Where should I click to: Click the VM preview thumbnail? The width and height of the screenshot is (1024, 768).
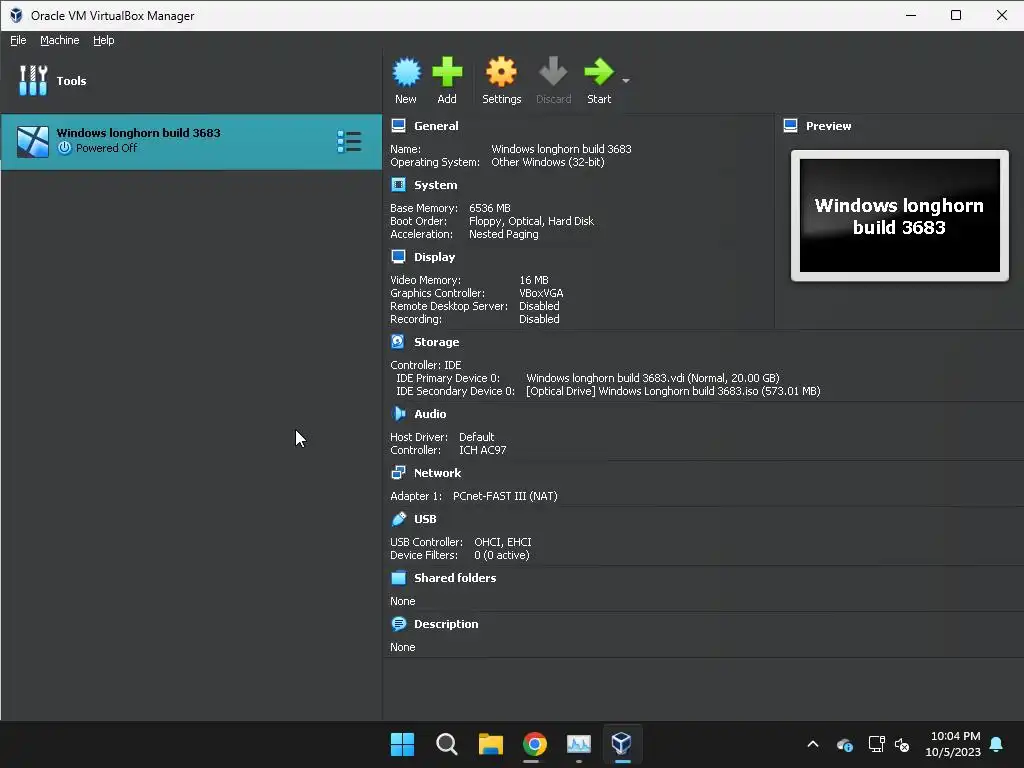pyautogui.click(x=899, y=216)
